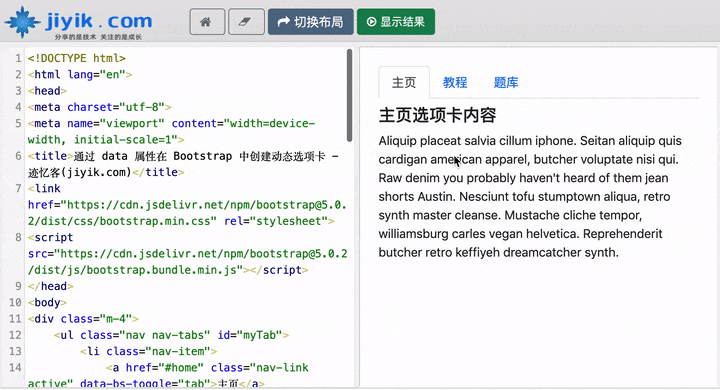Click the meta charset="utf-8" line

[x=100, y=107]
